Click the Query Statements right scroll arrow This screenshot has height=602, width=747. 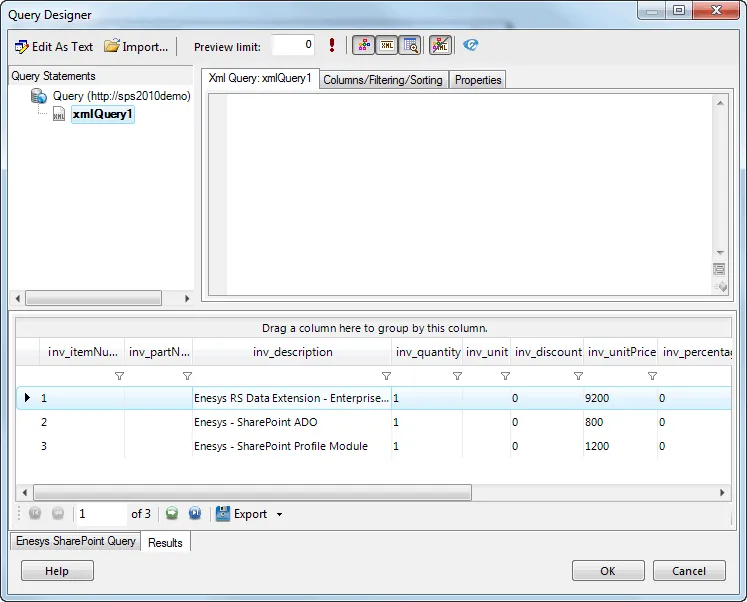[187, 299]
